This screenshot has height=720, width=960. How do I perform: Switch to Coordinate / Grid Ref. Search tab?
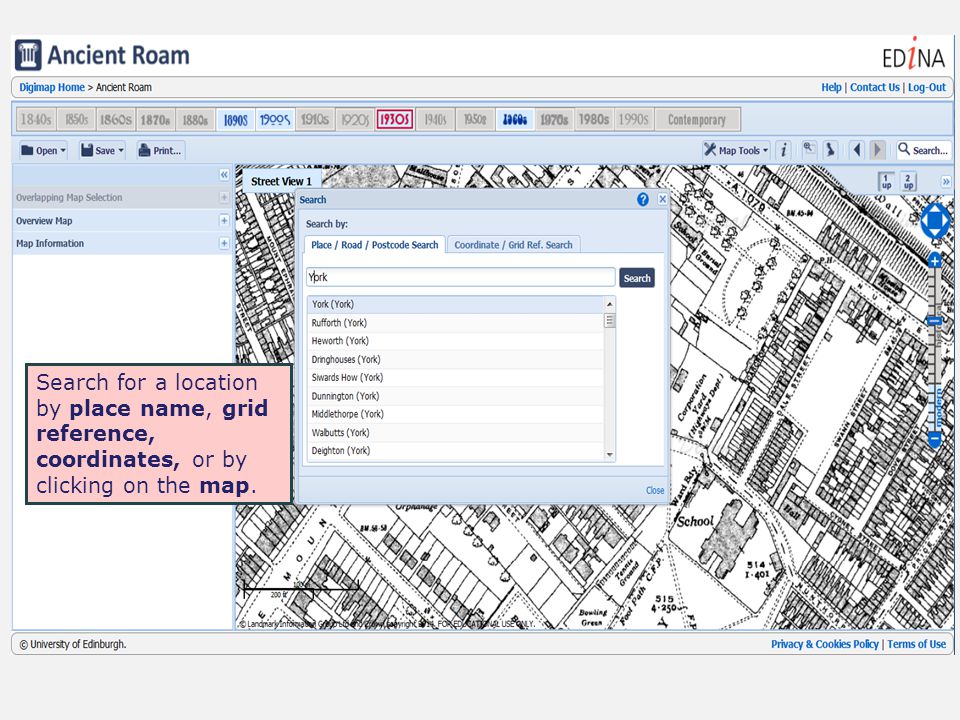513,245
